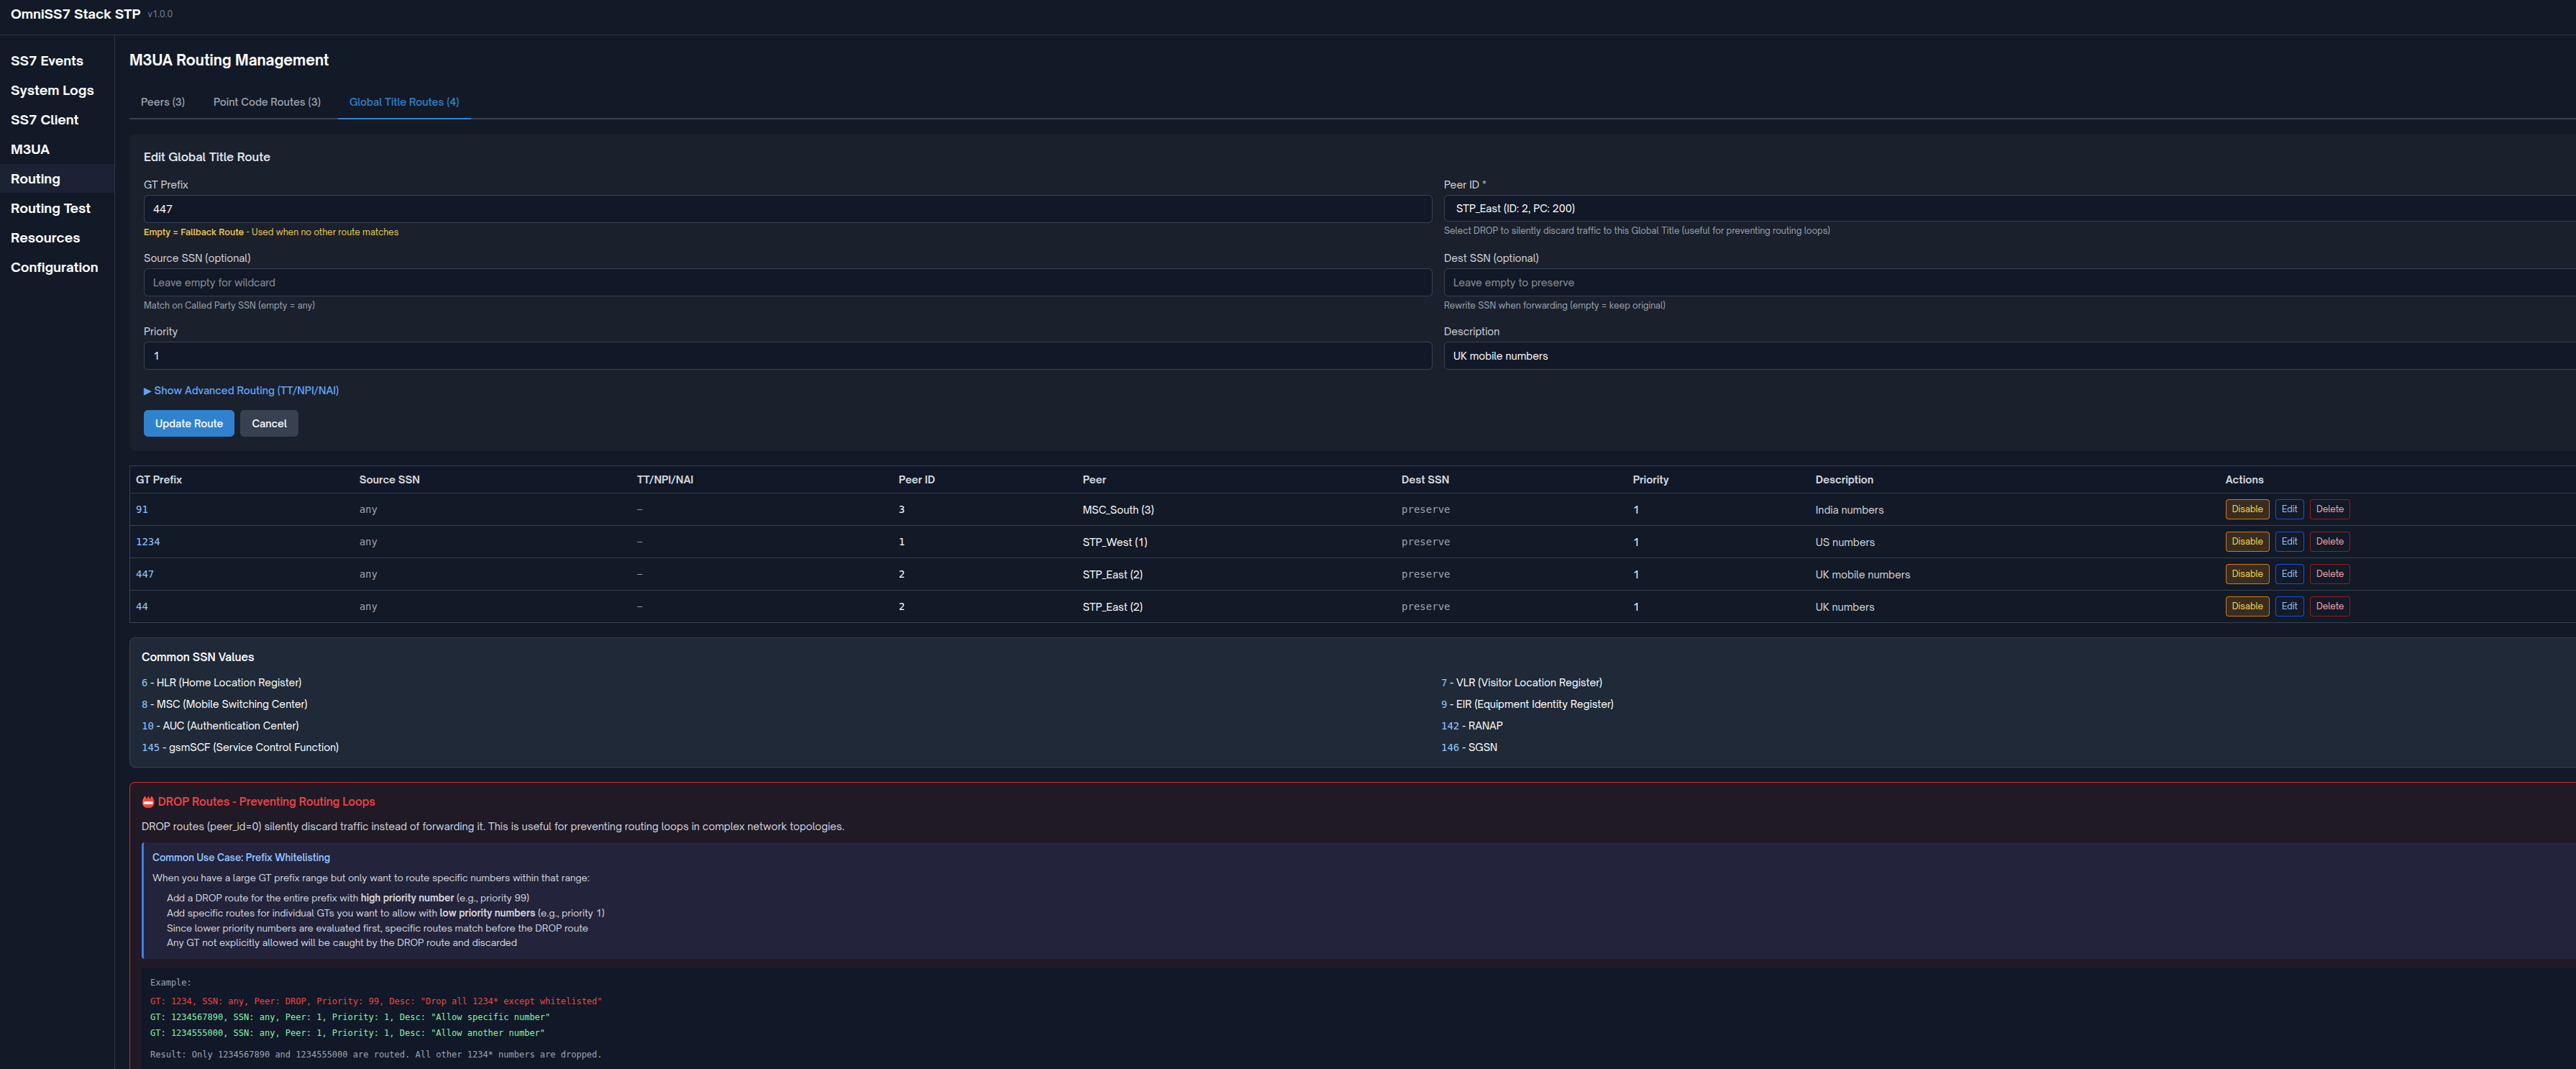The height and width of the screenshot is (1069, 2576).
Task: Focus the Source SSN field
Action: pos(786,283)
